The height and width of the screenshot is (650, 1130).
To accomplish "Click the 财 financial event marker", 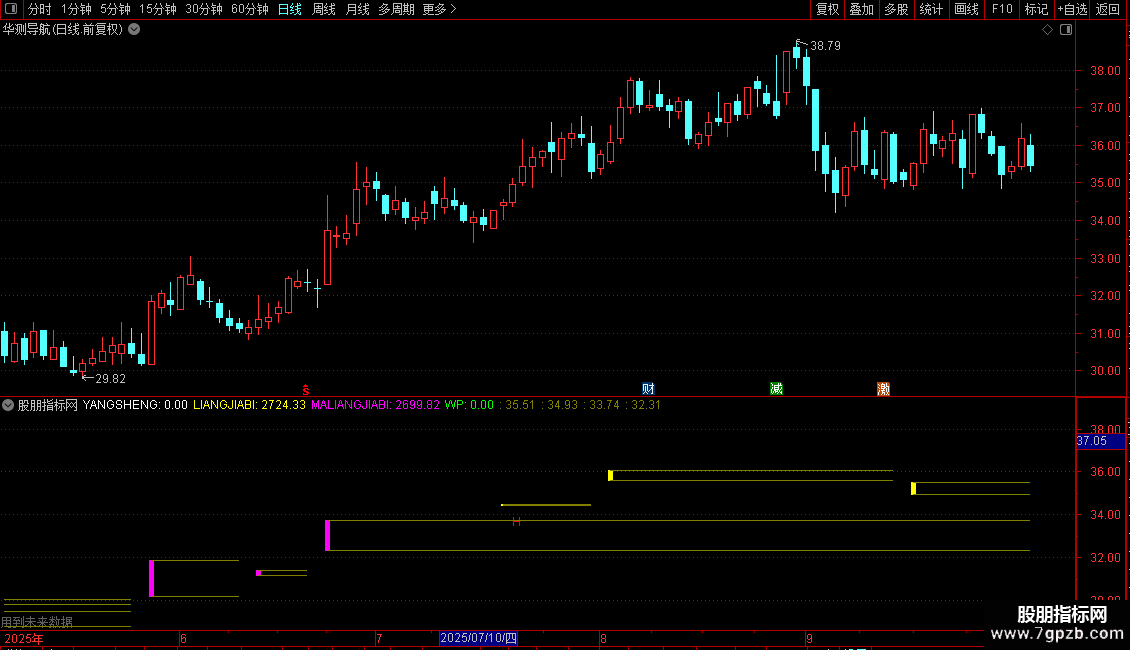I will pos(648,389).
